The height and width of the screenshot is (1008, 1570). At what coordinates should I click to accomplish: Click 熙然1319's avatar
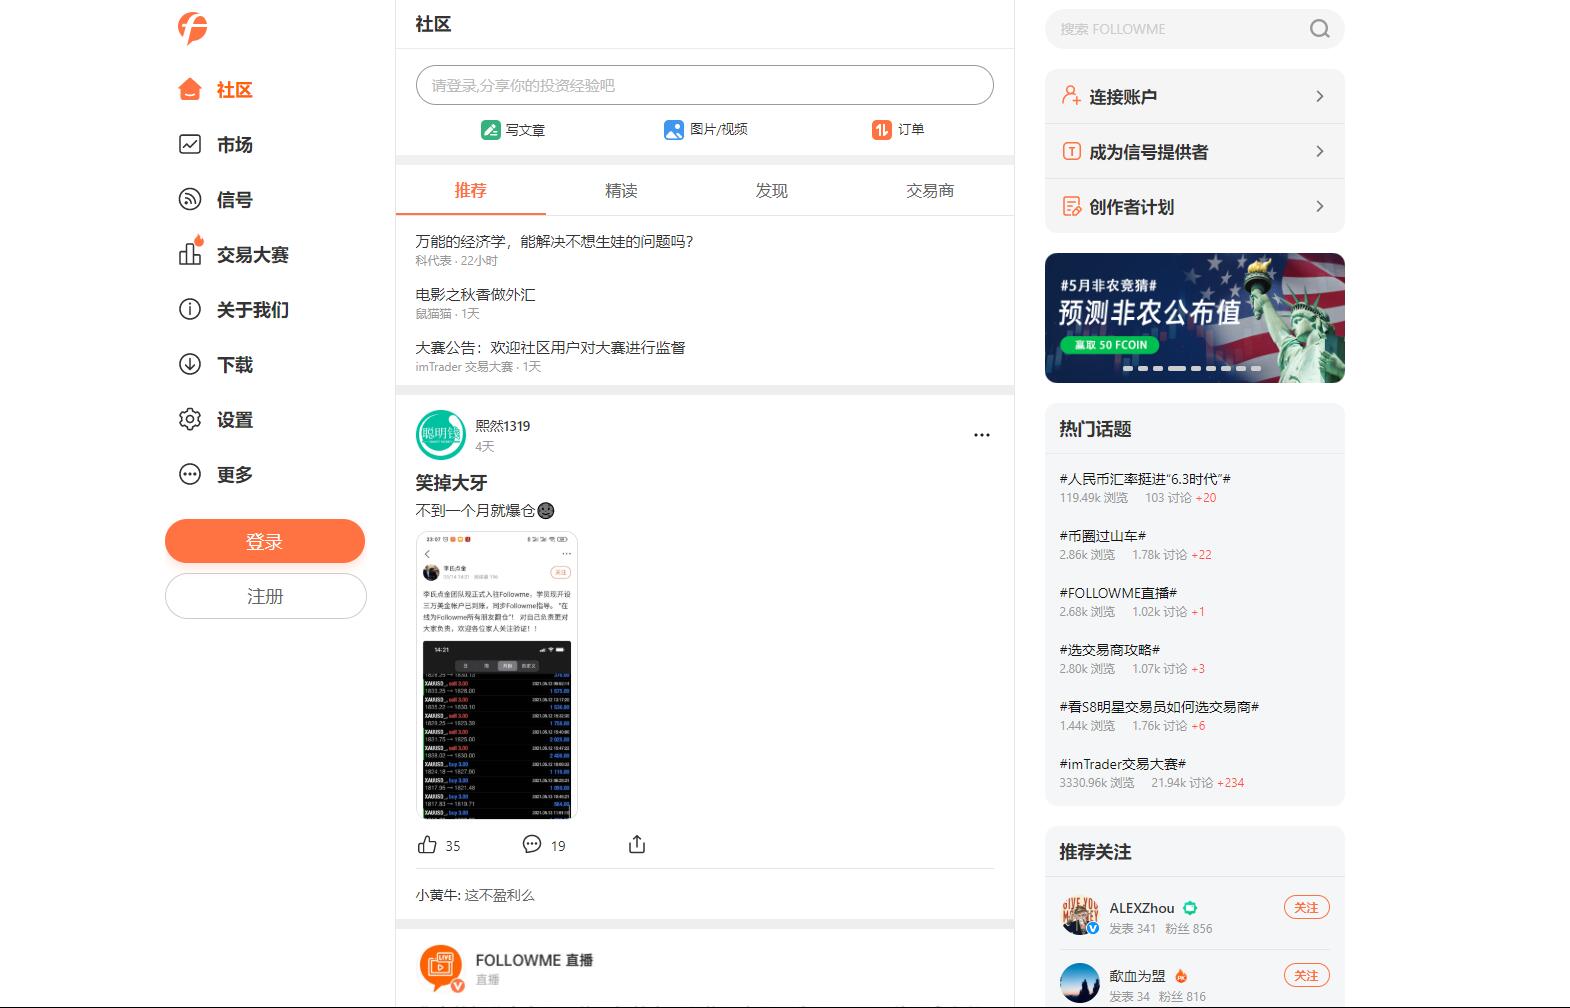[440, 434]
